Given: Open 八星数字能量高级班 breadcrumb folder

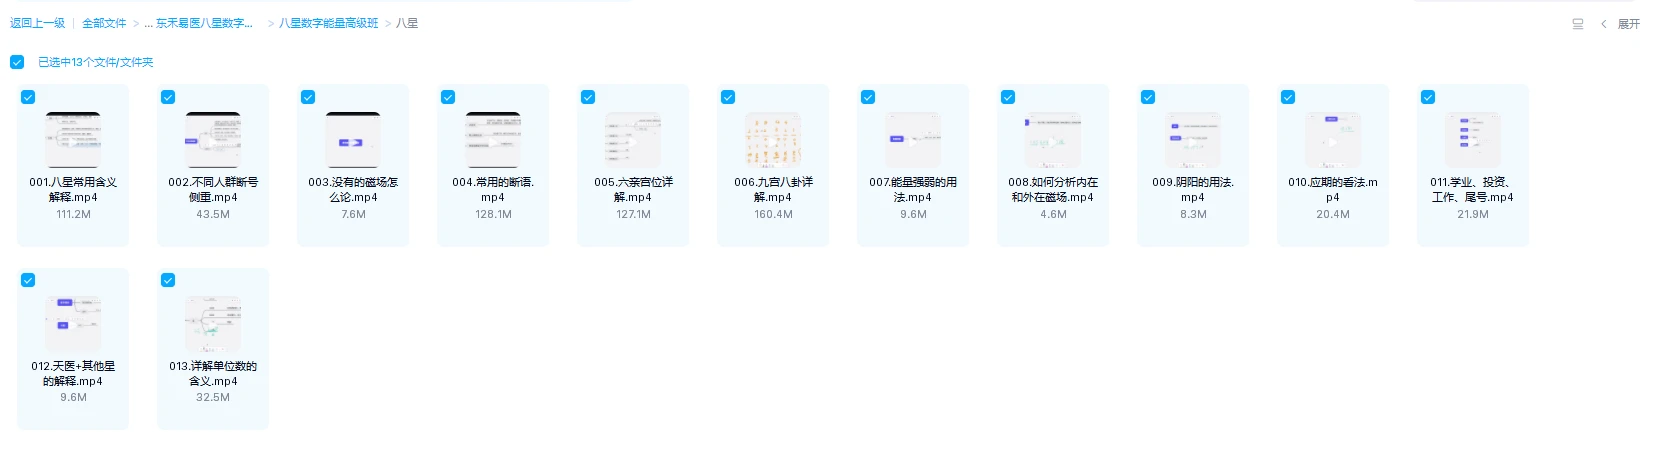Looking at the screenshot, I should 328,23.
